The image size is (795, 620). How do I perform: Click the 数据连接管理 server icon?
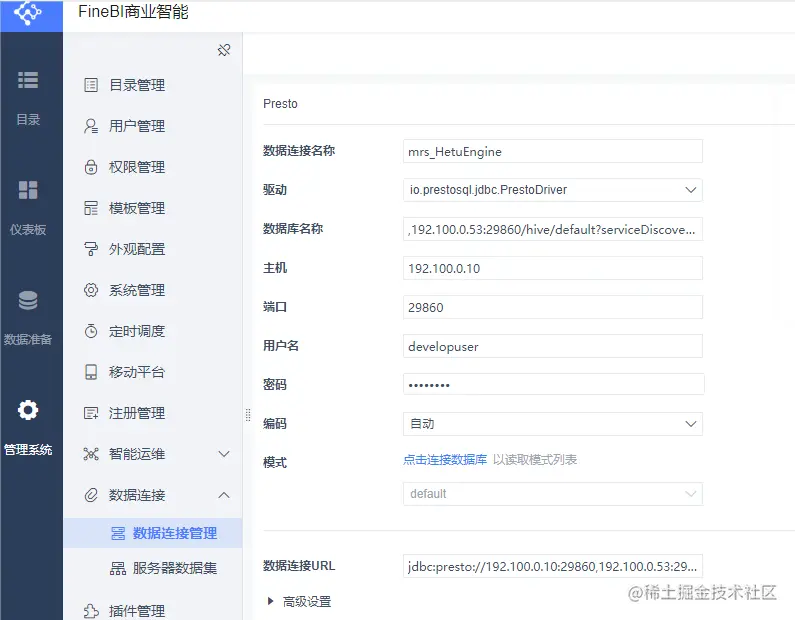tap(118, 533)
